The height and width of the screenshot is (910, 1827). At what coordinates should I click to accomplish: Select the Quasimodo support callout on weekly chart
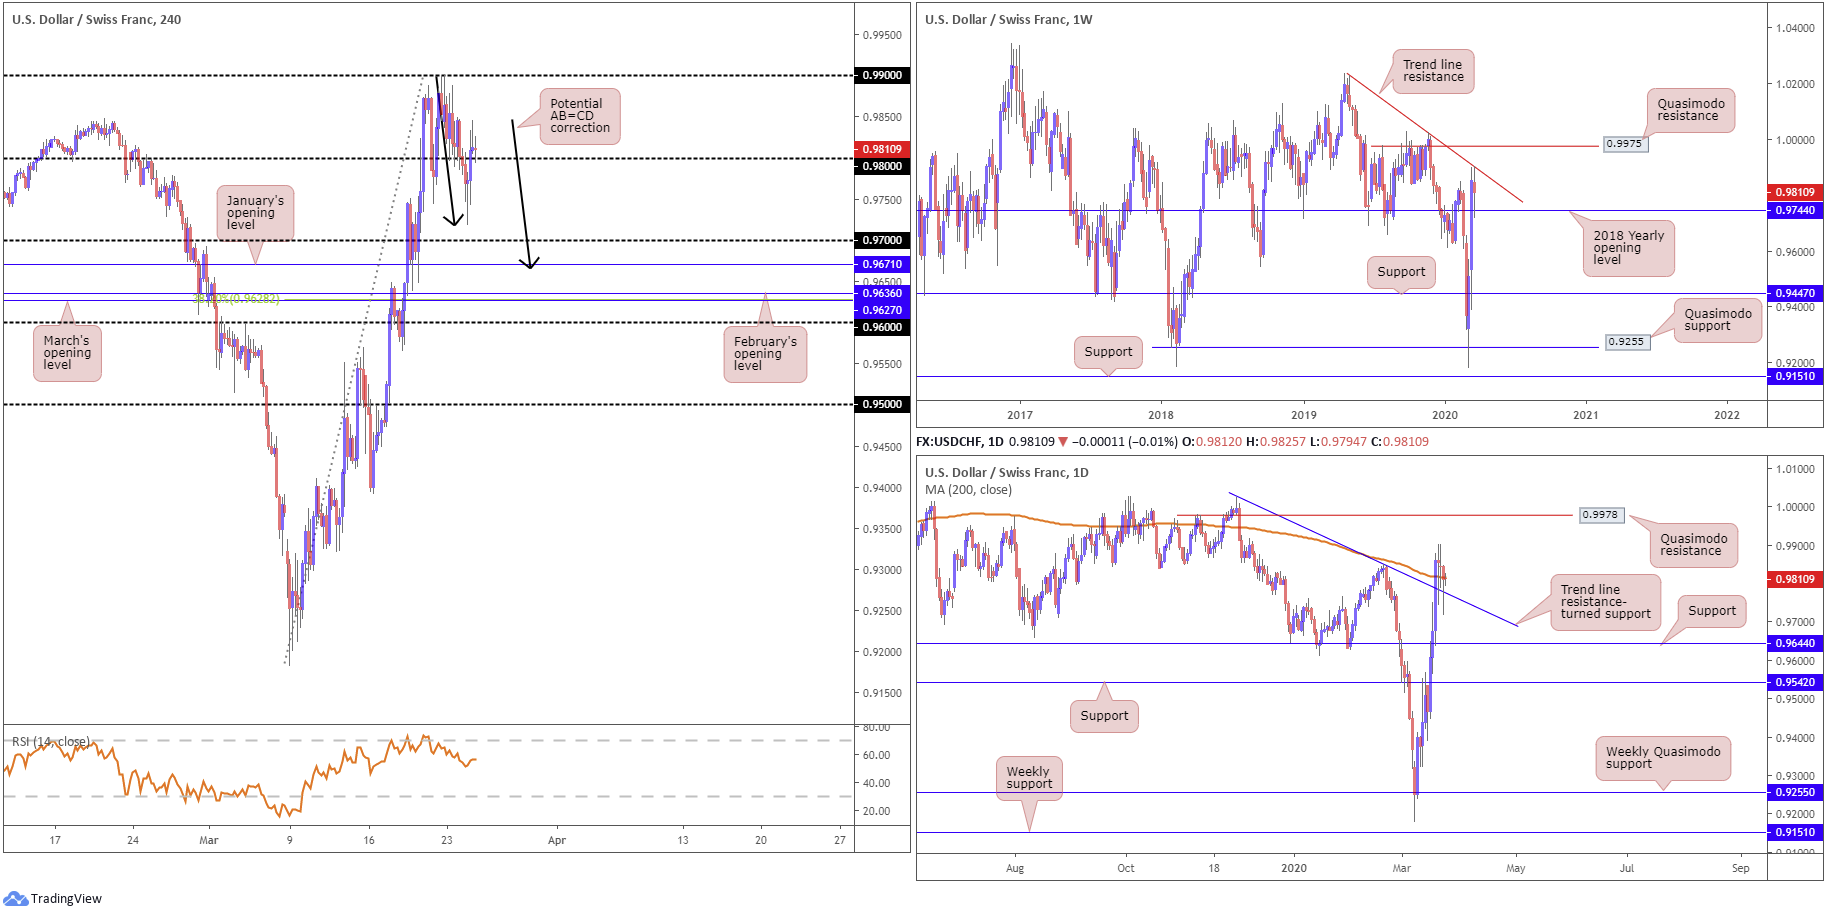[x=1717, y=320]
